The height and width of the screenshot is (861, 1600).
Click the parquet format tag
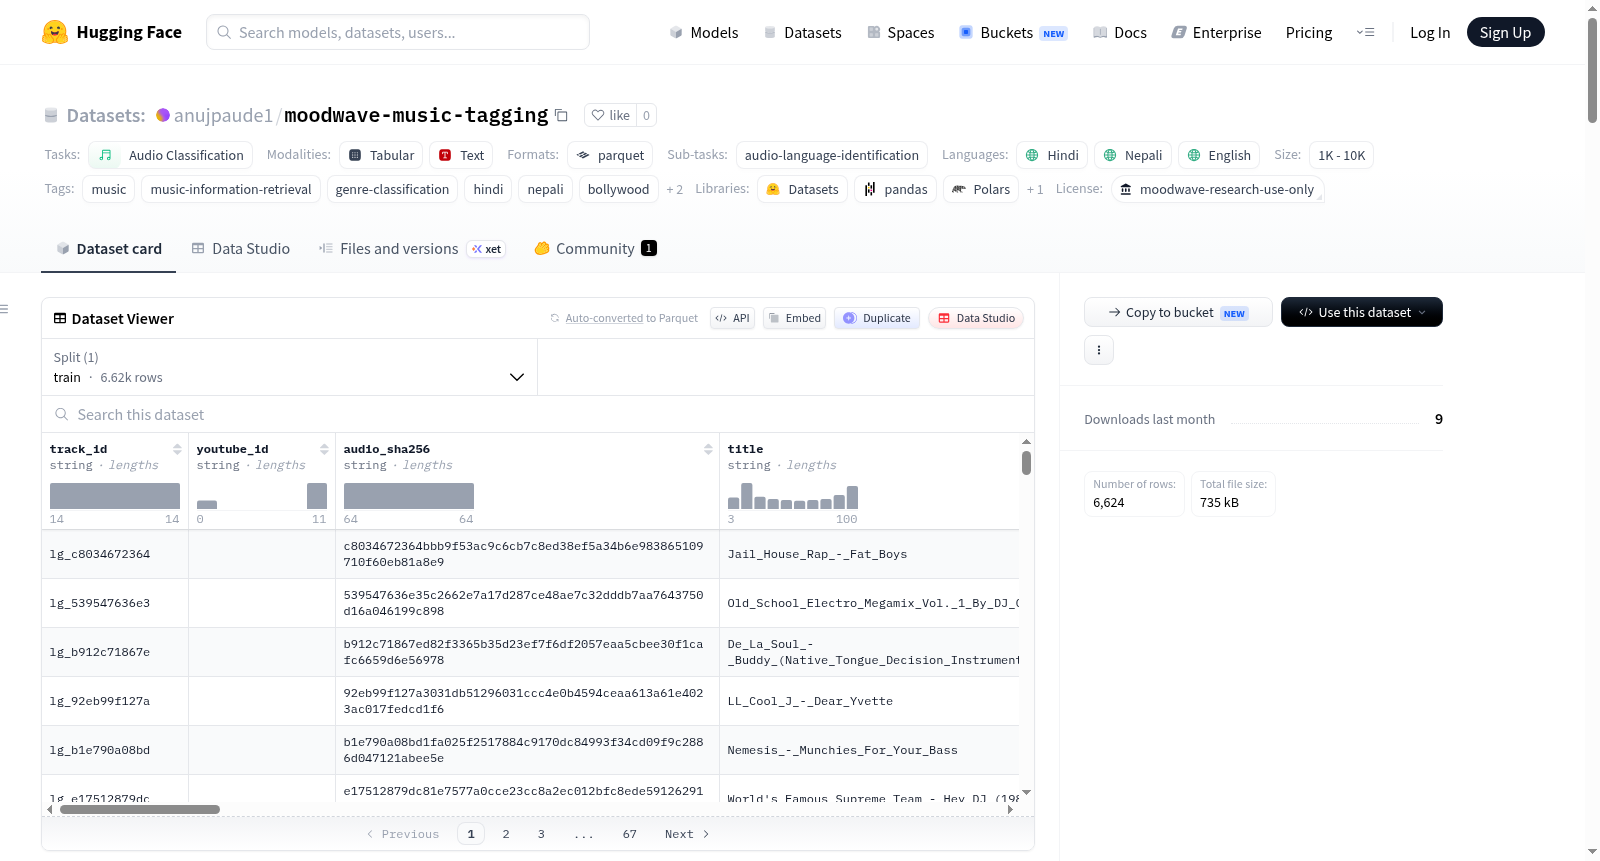pos(610,155)
